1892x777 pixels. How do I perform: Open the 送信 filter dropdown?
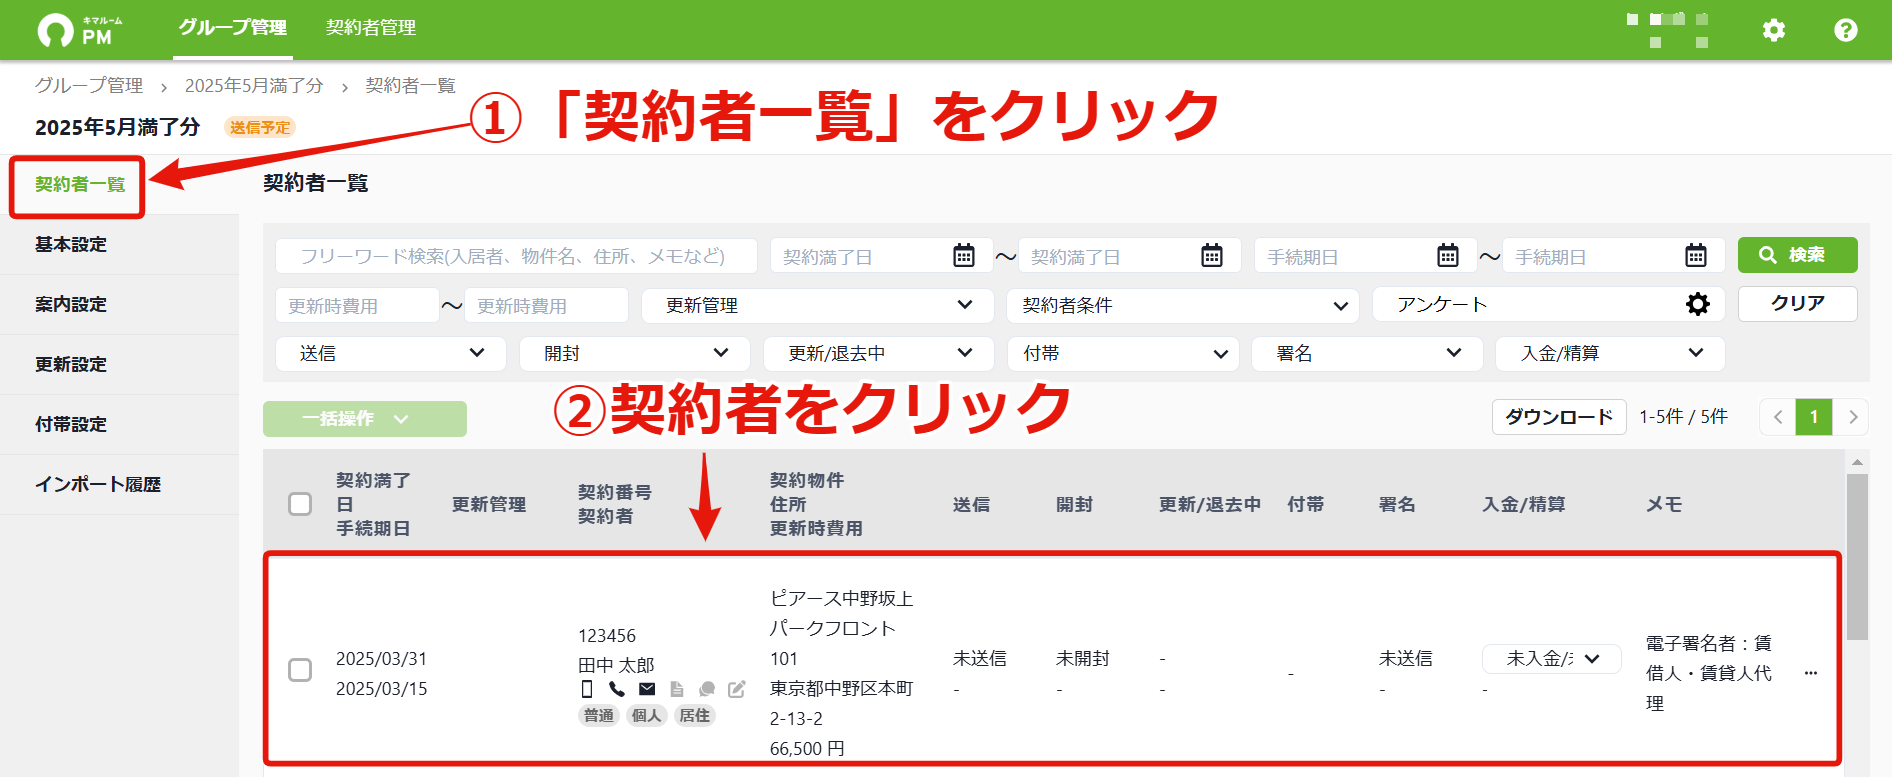[x=391, y=353]
